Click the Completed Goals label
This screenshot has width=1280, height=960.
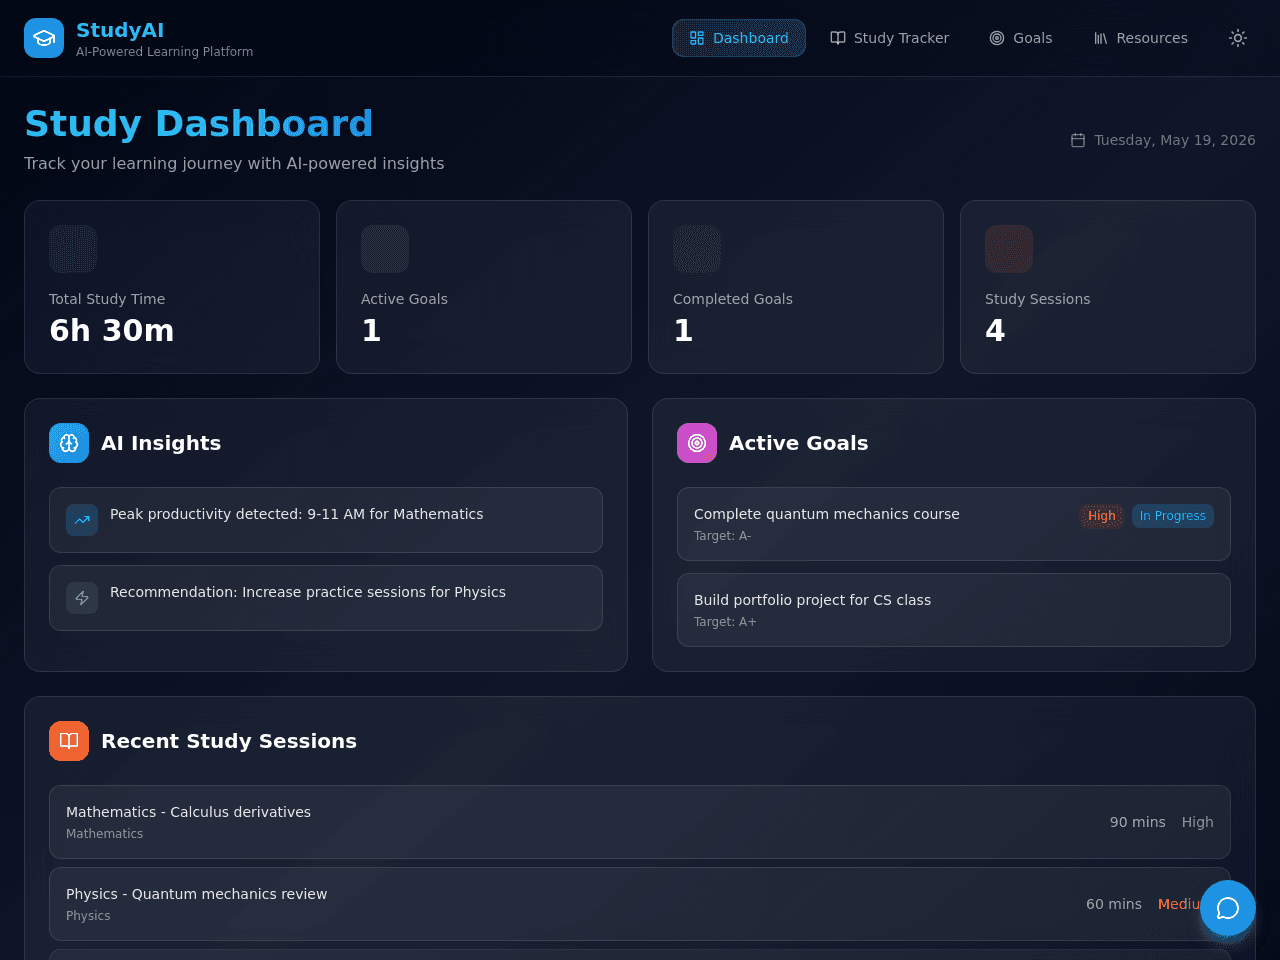733,299
